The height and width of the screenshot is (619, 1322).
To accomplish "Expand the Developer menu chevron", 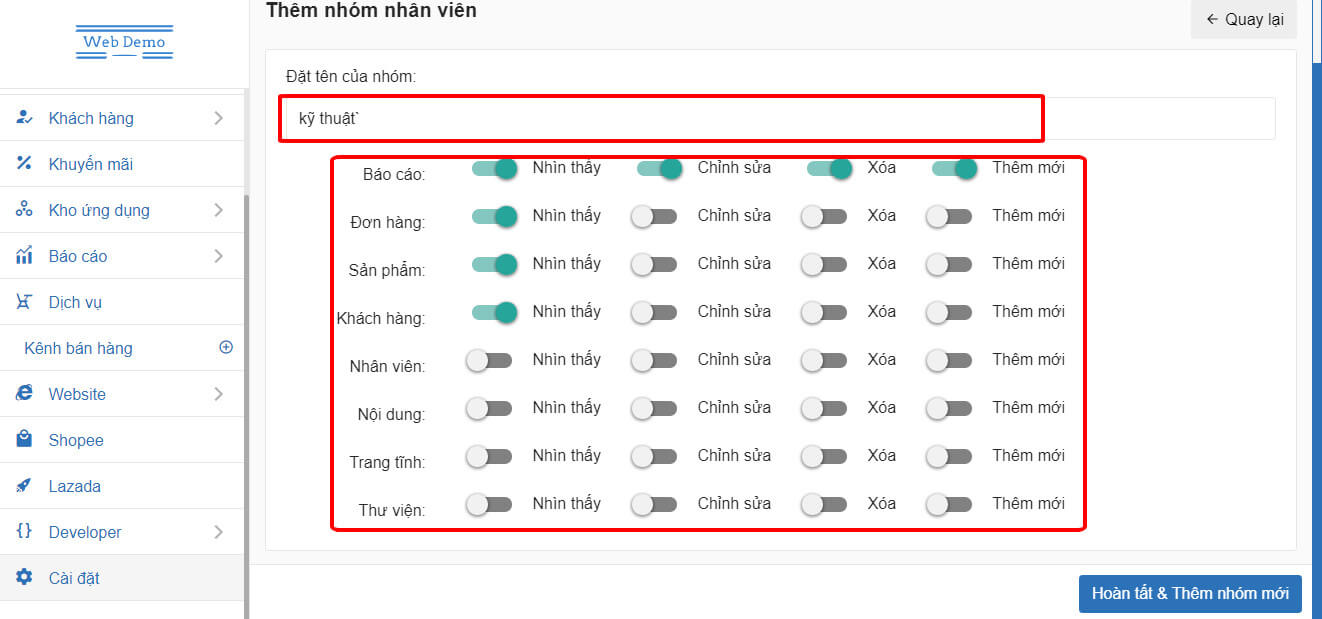I will [x=218, y=532].
